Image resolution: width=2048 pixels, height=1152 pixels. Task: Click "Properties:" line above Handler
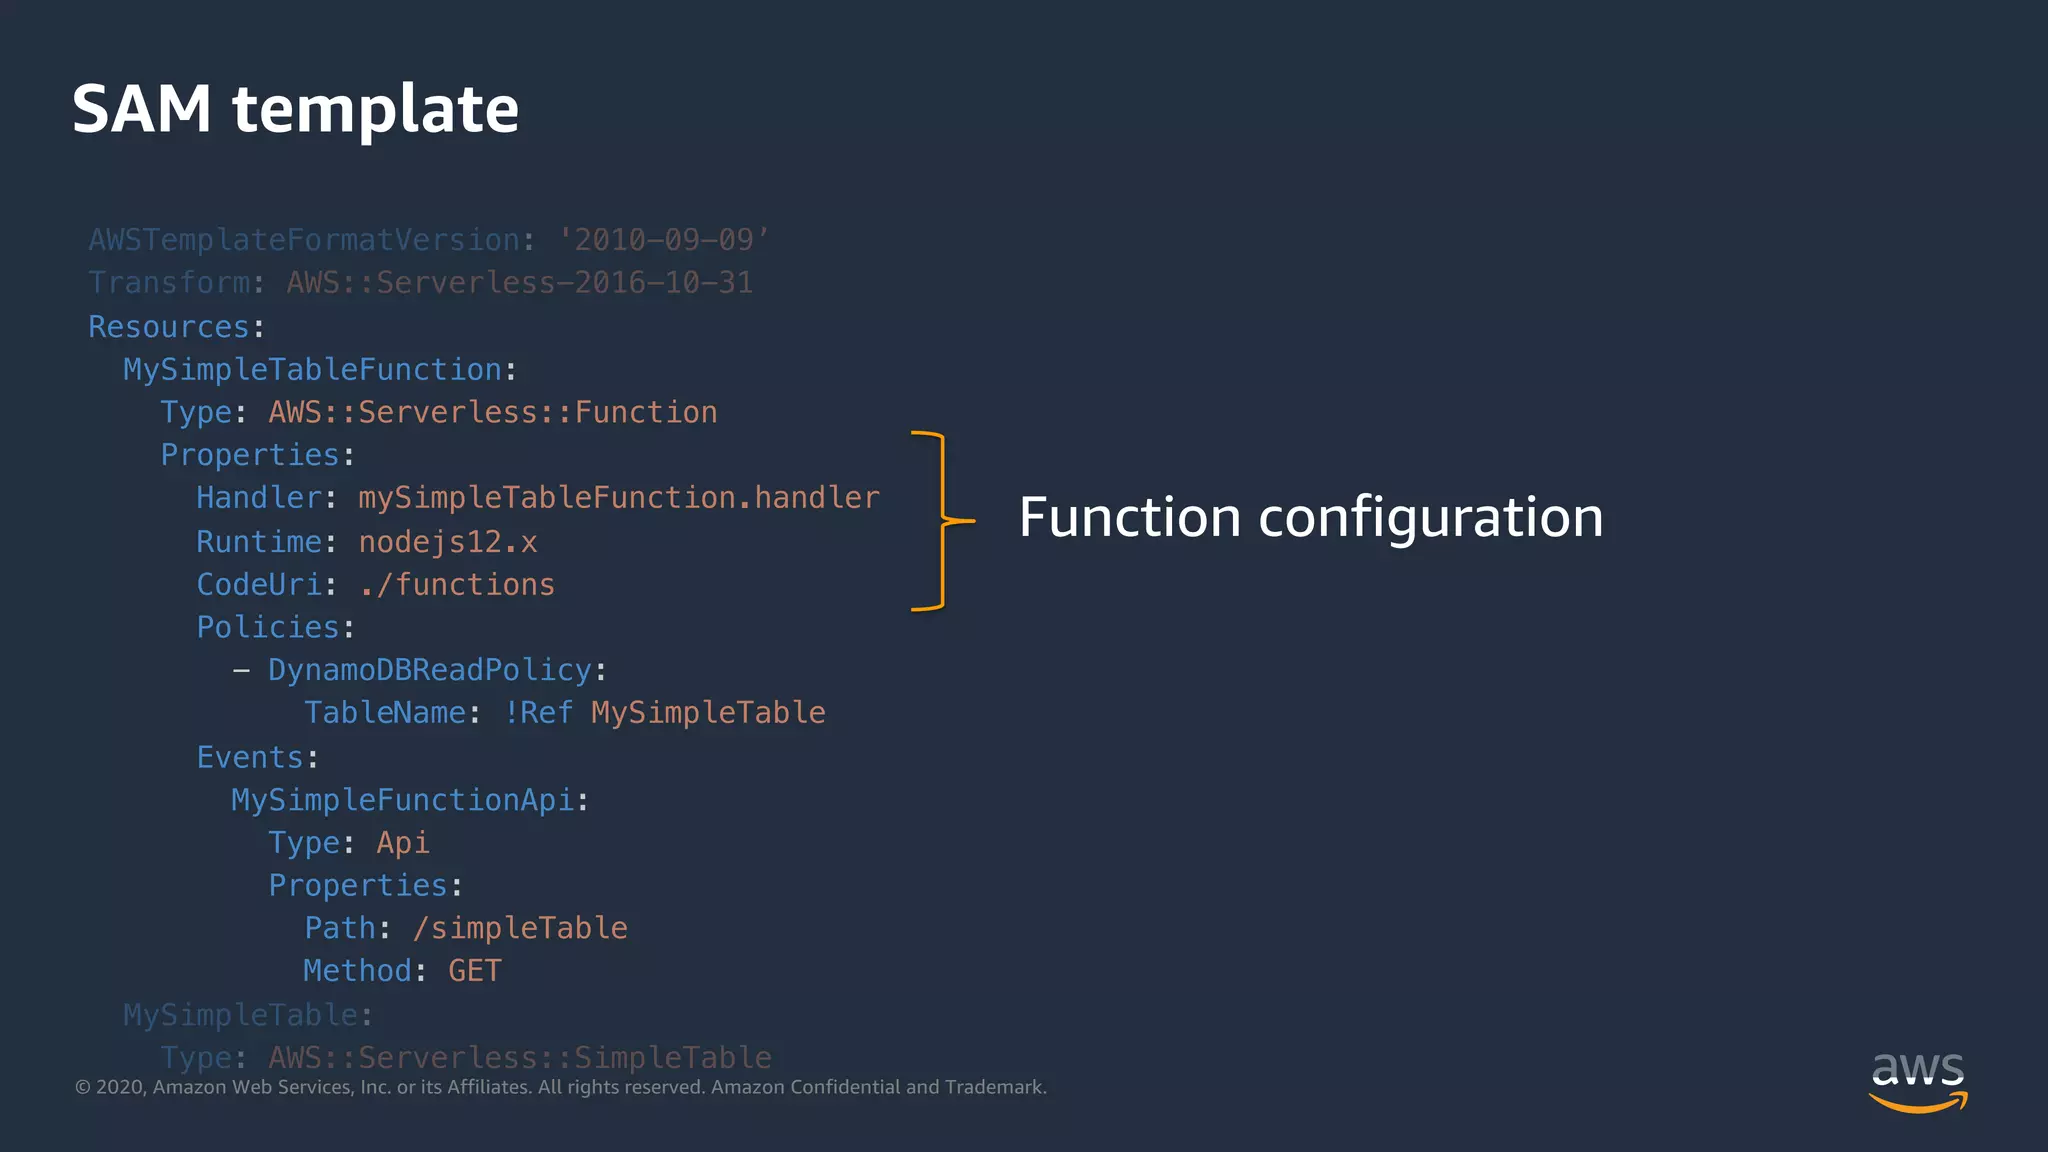pos(258,456)
